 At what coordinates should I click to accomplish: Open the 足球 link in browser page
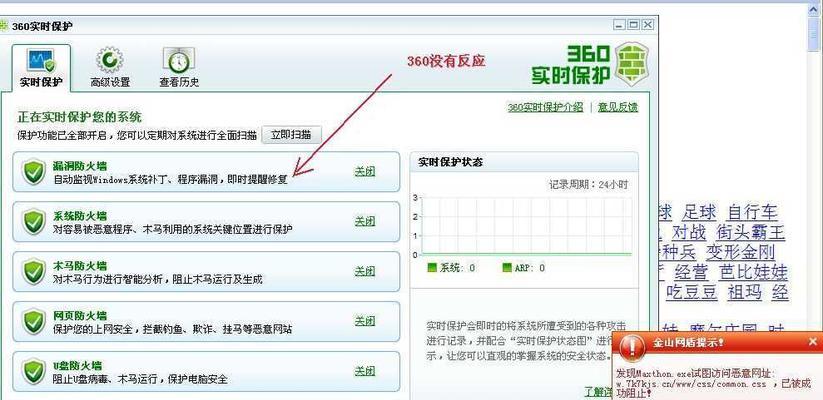(699, 213)
